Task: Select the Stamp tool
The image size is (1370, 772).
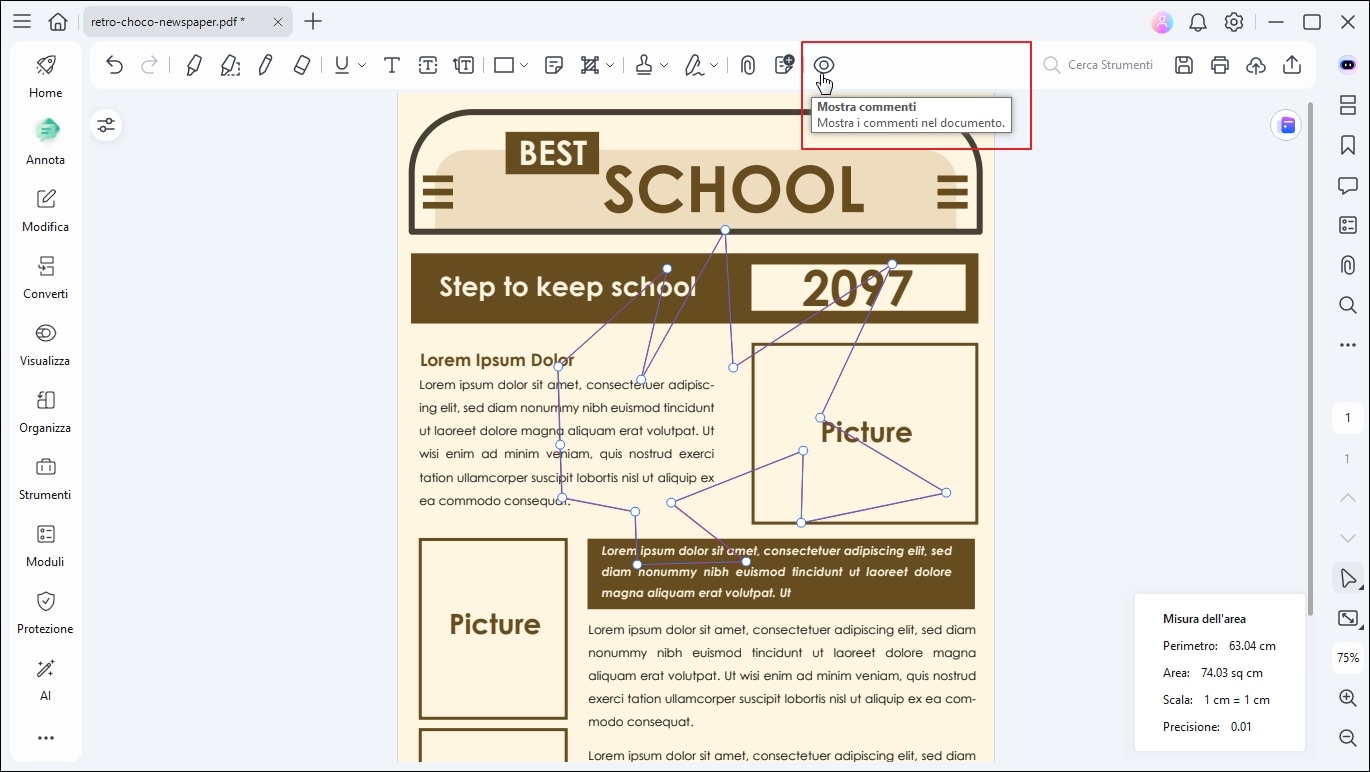Action: 644,65
